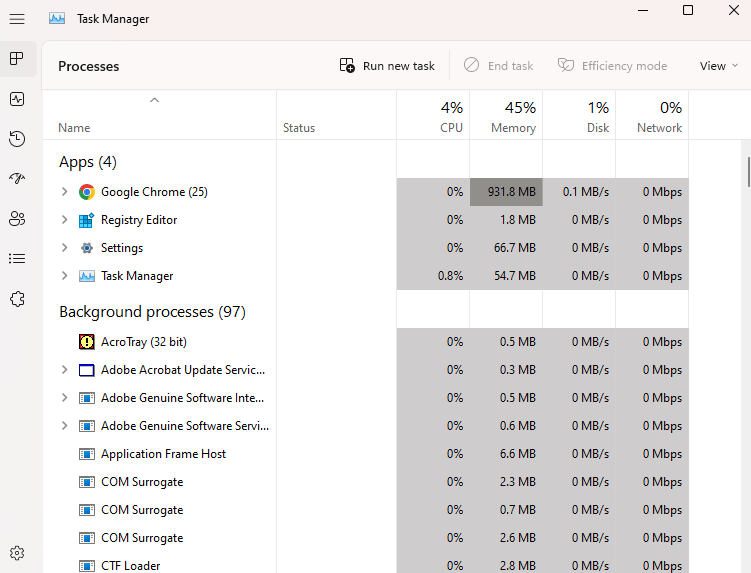Sort by Memory column header
Viewport: 751px width, 573px height.
506,116
